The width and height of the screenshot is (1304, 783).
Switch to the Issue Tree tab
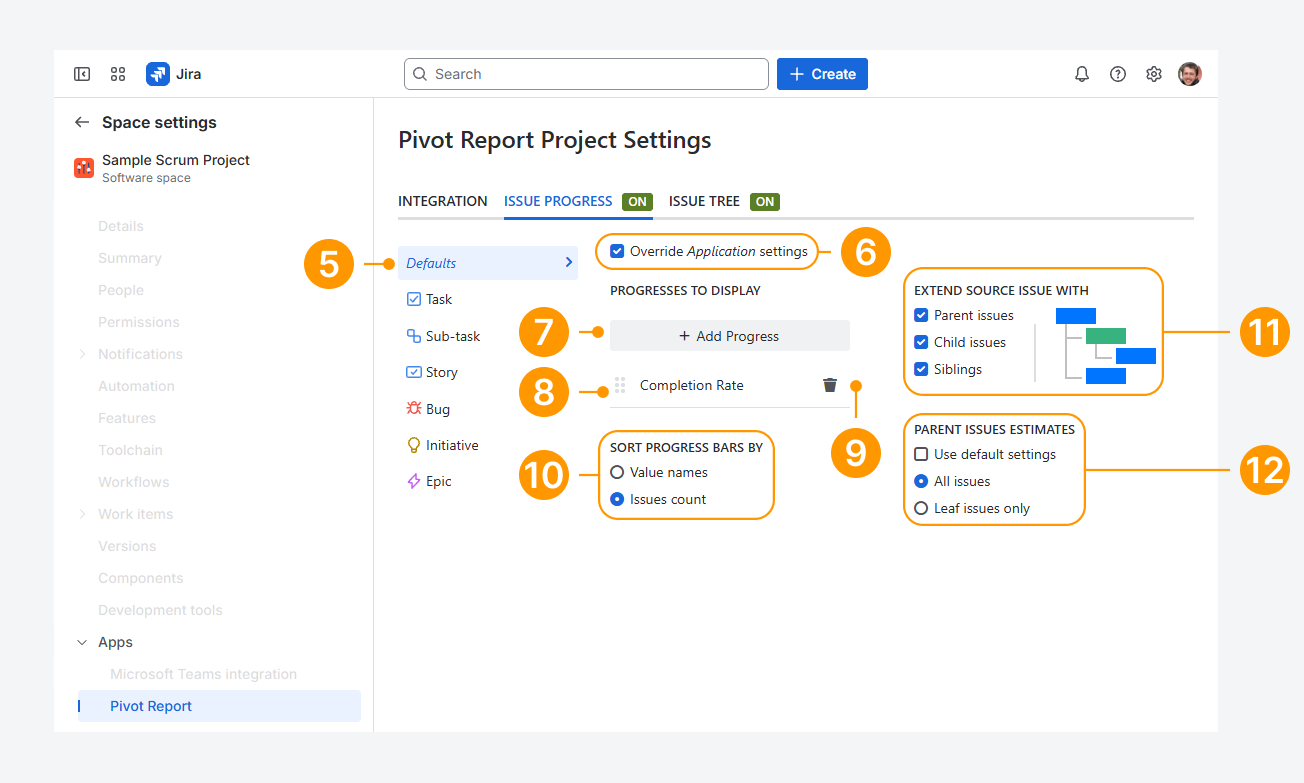pyautogui.click(x=704, y=201)
